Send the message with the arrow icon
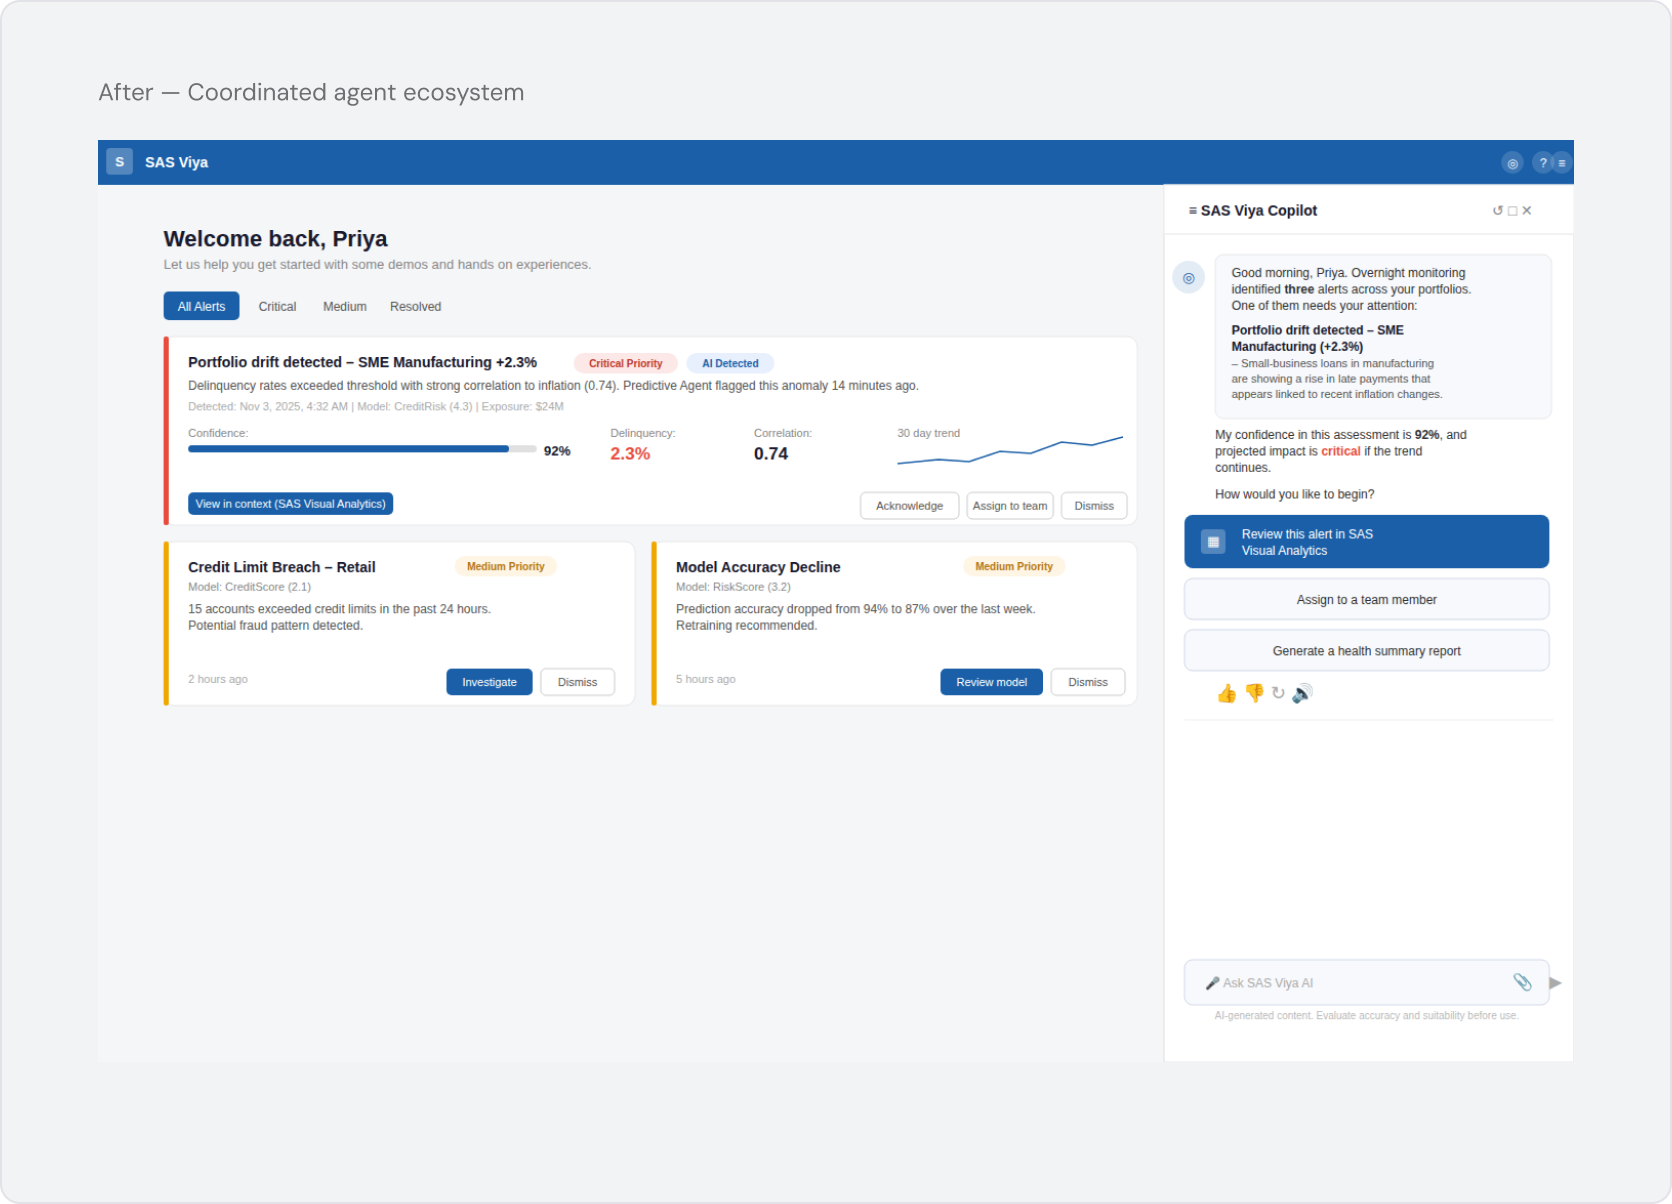Viewport: 1672px width, 1204px height. pyautogui.click(x=1555, y=983)
